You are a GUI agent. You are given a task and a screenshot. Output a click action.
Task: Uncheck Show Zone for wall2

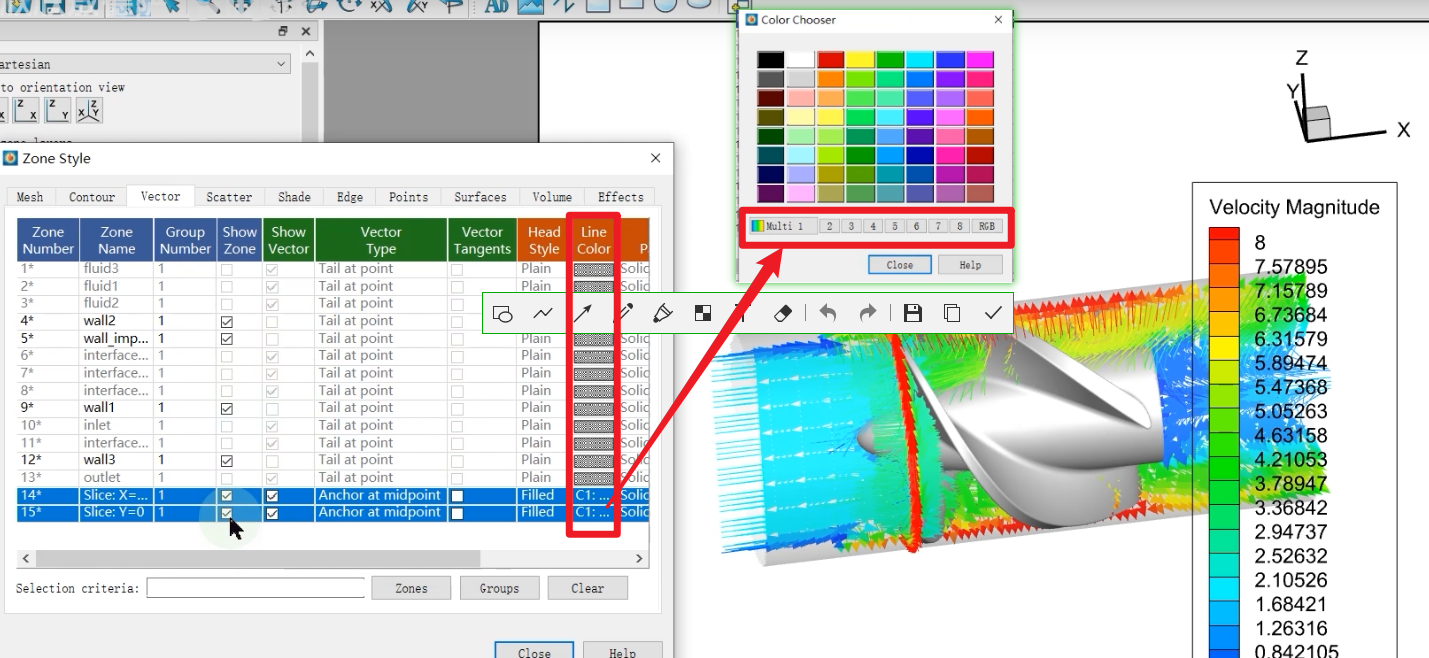(227, 322)
